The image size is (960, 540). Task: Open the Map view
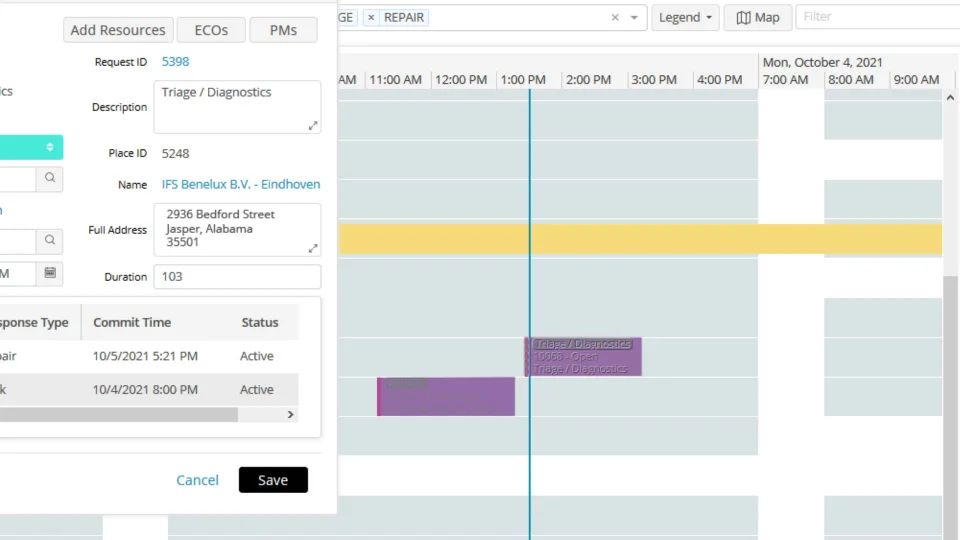pyautogui.click(x=758, y=18)
